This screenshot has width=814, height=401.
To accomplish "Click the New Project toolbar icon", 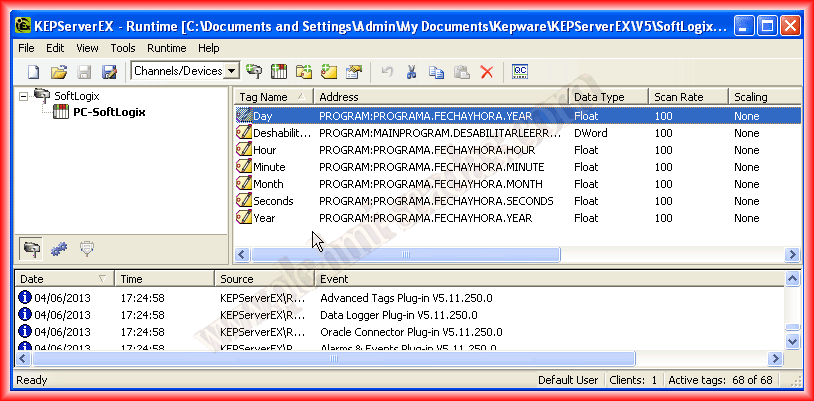I will [33, 71].
